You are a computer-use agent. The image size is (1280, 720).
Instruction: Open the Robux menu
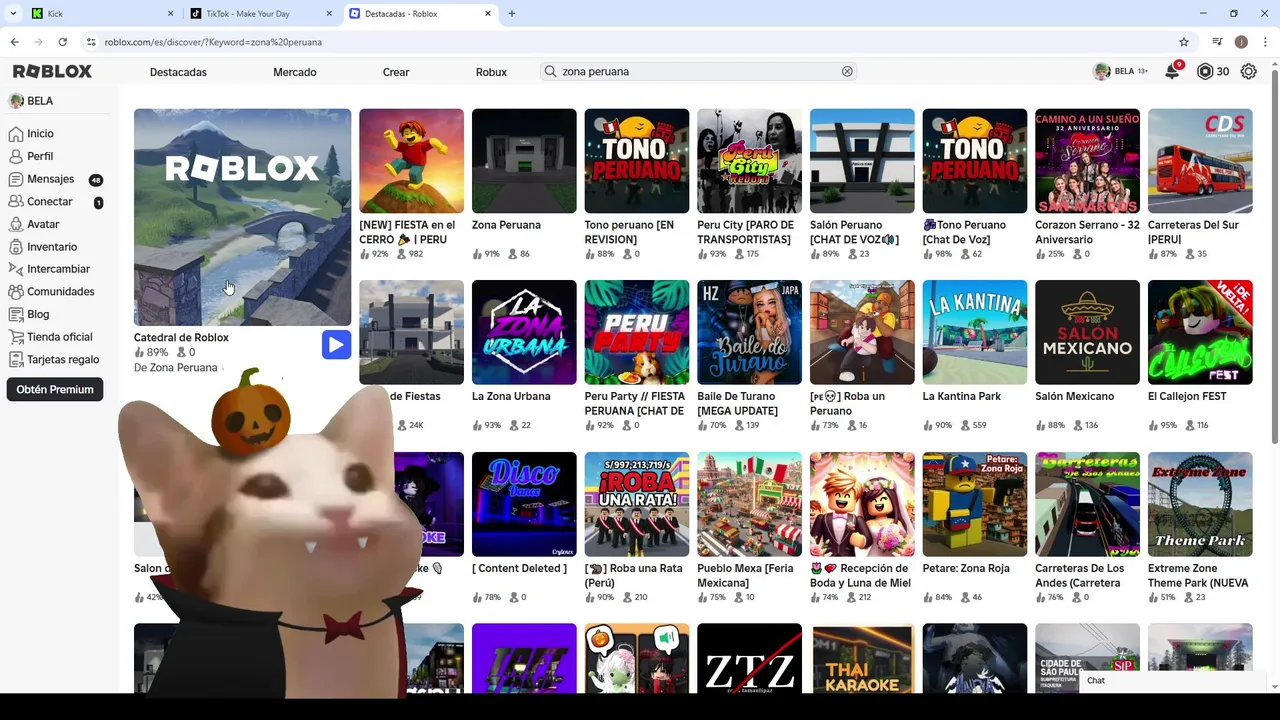pos(491,72)
